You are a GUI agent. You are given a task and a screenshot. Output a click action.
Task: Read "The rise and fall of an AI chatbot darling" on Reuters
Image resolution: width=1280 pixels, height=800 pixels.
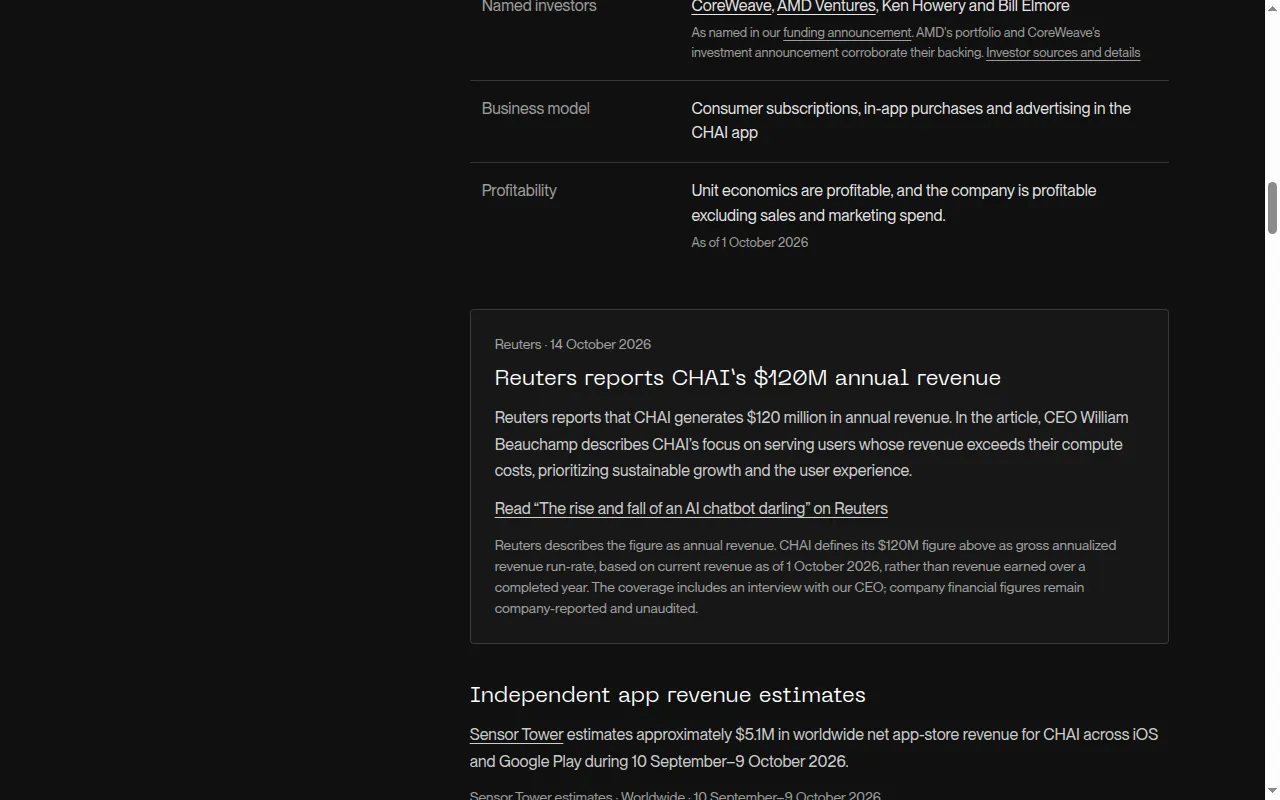pyautogui.click(x=691, y=508)
